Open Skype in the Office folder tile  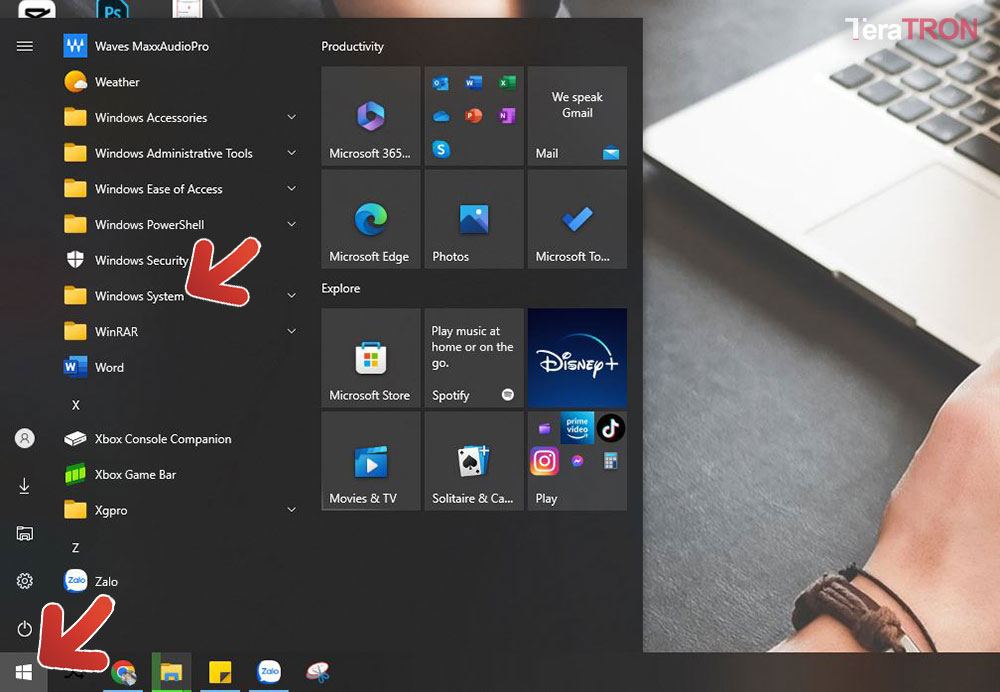pyautogui.click(x=441, y=149)
